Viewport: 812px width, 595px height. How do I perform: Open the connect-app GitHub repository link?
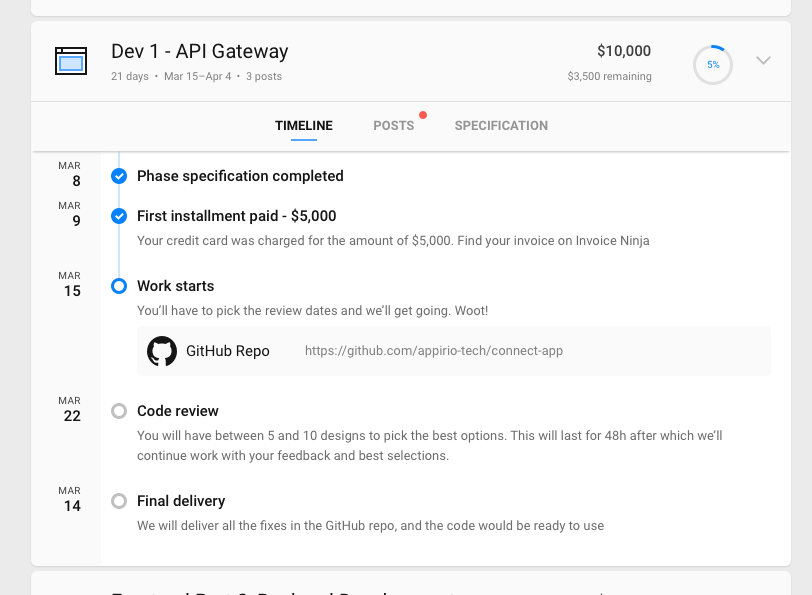point(434,351)
